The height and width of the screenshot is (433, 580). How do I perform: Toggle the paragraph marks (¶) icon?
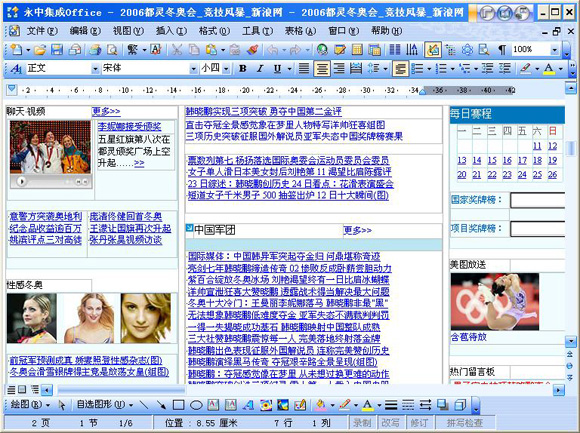[502, 49]
